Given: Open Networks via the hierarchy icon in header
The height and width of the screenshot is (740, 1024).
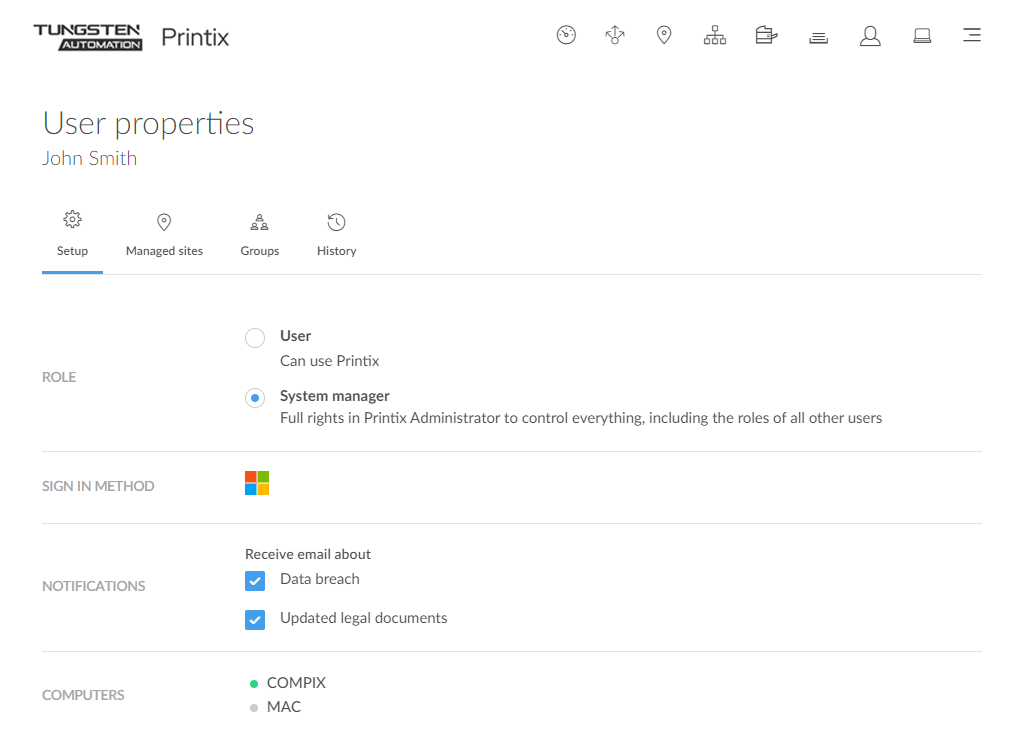Looking at the screenshot, I should point(714,36).
